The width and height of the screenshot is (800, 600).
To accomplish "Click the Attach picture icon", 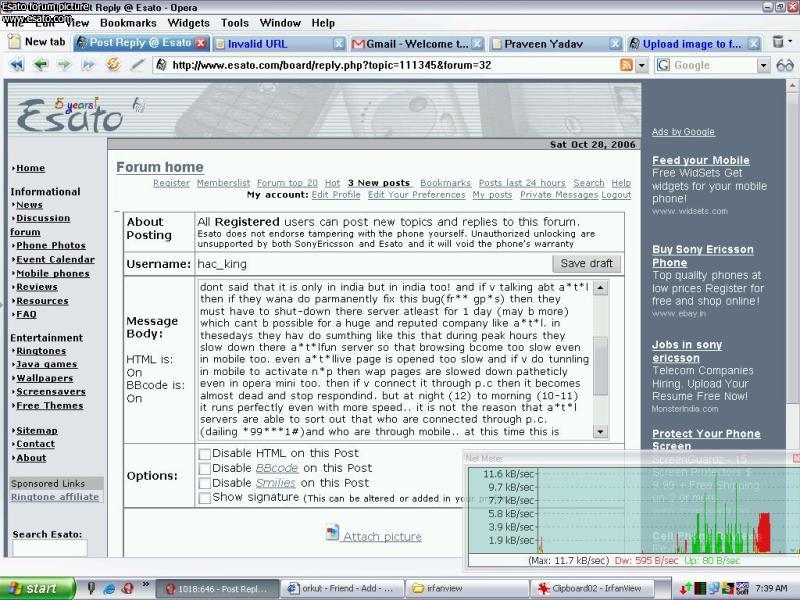I will 332,533.
